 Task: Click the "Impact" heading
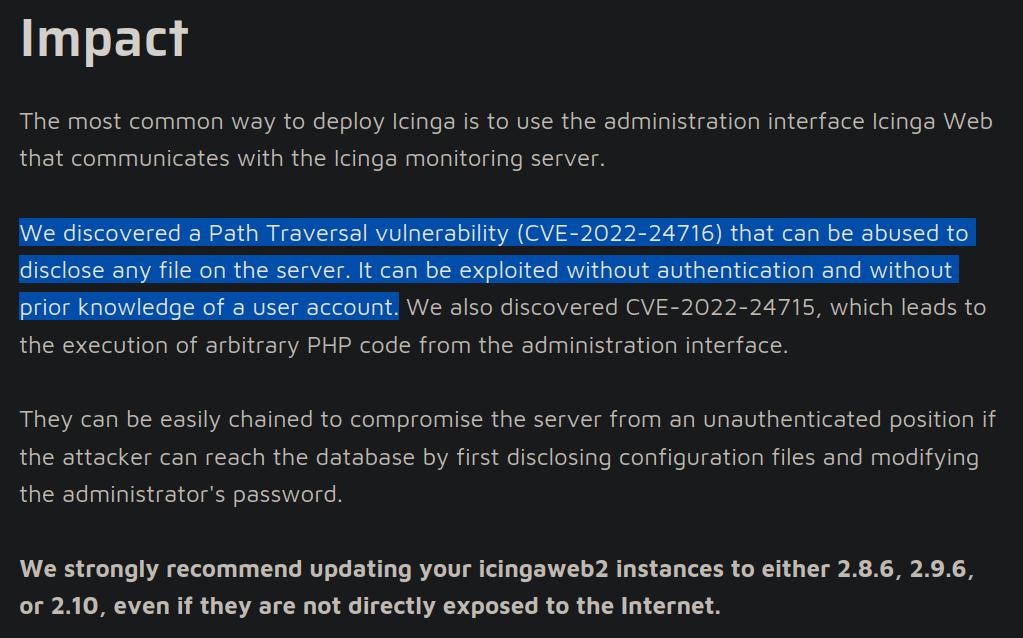(104, 37)
